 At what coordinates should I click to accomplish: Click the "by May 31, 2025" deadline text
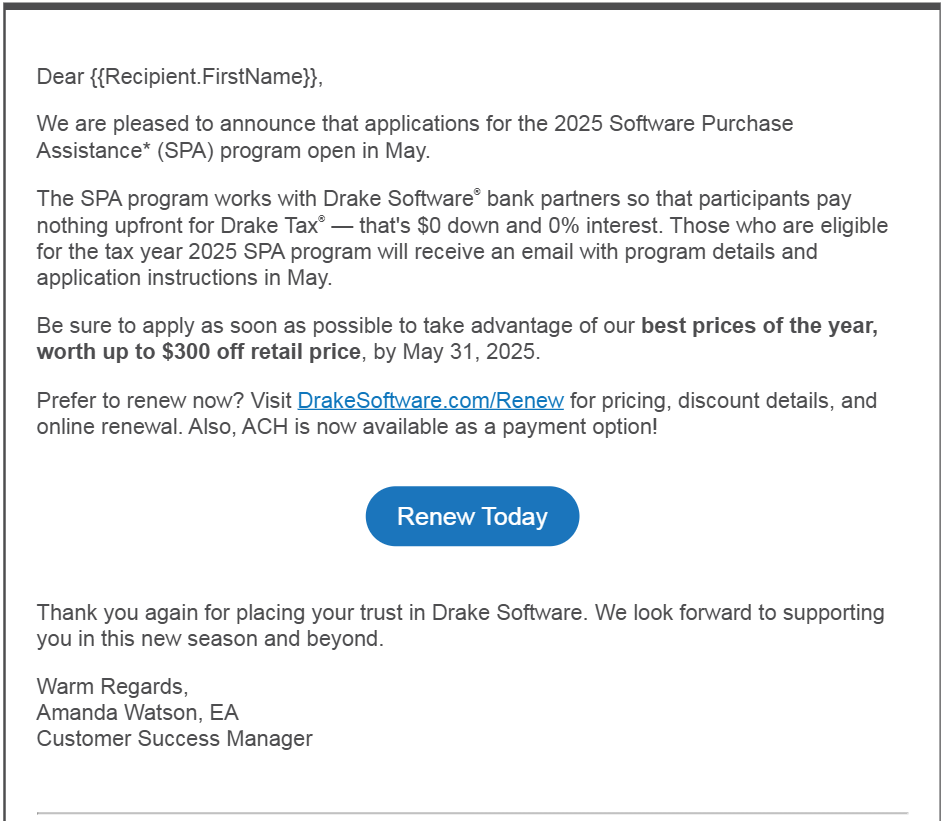456,352
